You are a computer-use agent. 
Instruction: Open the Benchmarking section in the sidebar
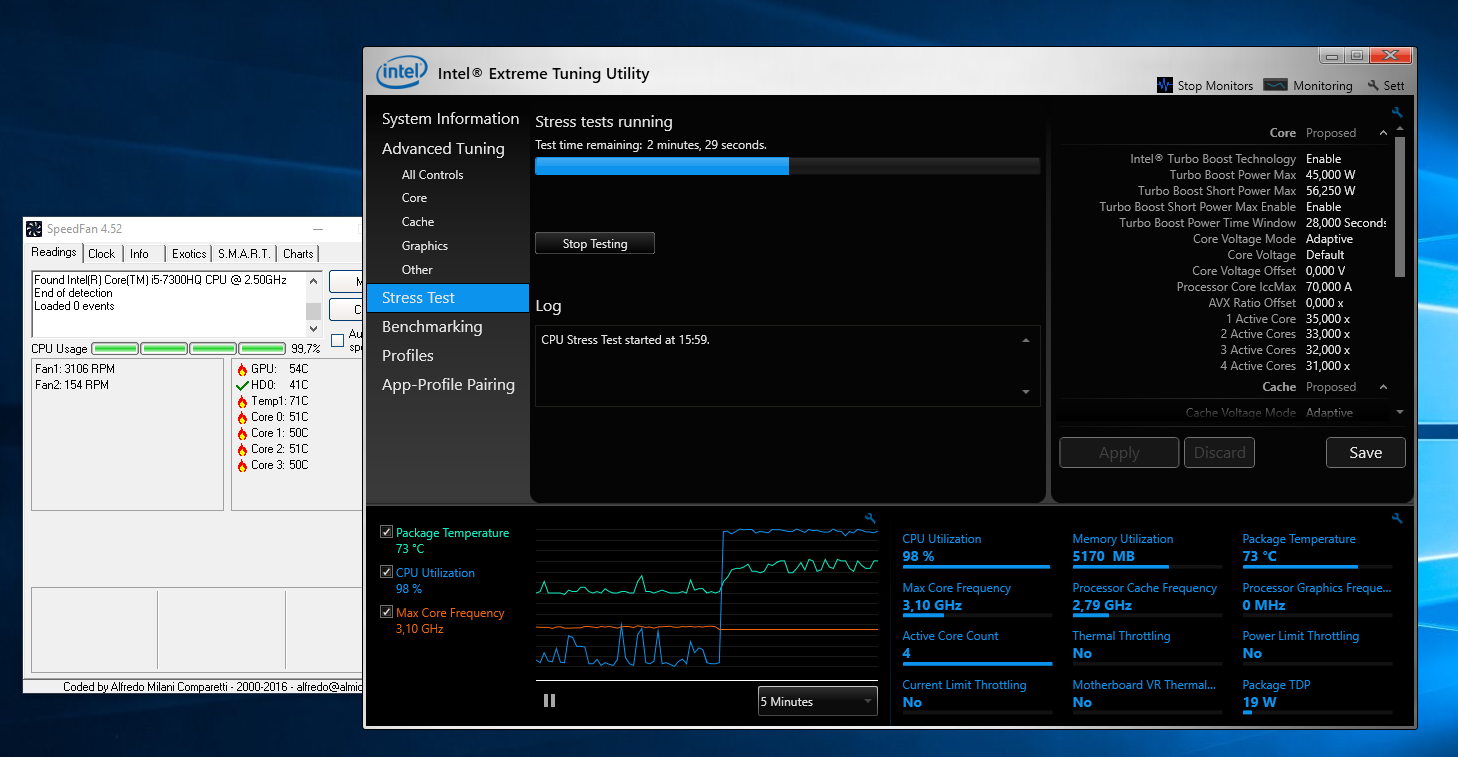pos(432,327)
